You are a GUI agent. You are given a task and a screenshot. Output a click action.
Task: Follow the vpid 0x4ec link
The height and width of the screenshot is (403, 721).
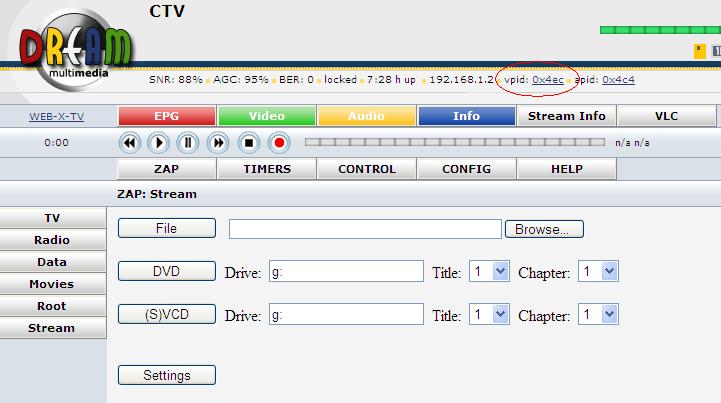548,80
